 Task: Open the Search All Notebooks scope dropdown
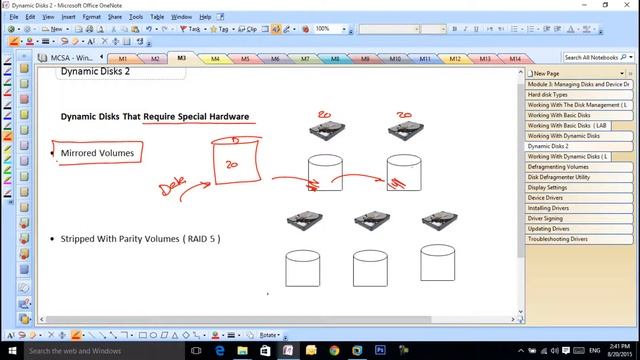click(x=631, y=58)
